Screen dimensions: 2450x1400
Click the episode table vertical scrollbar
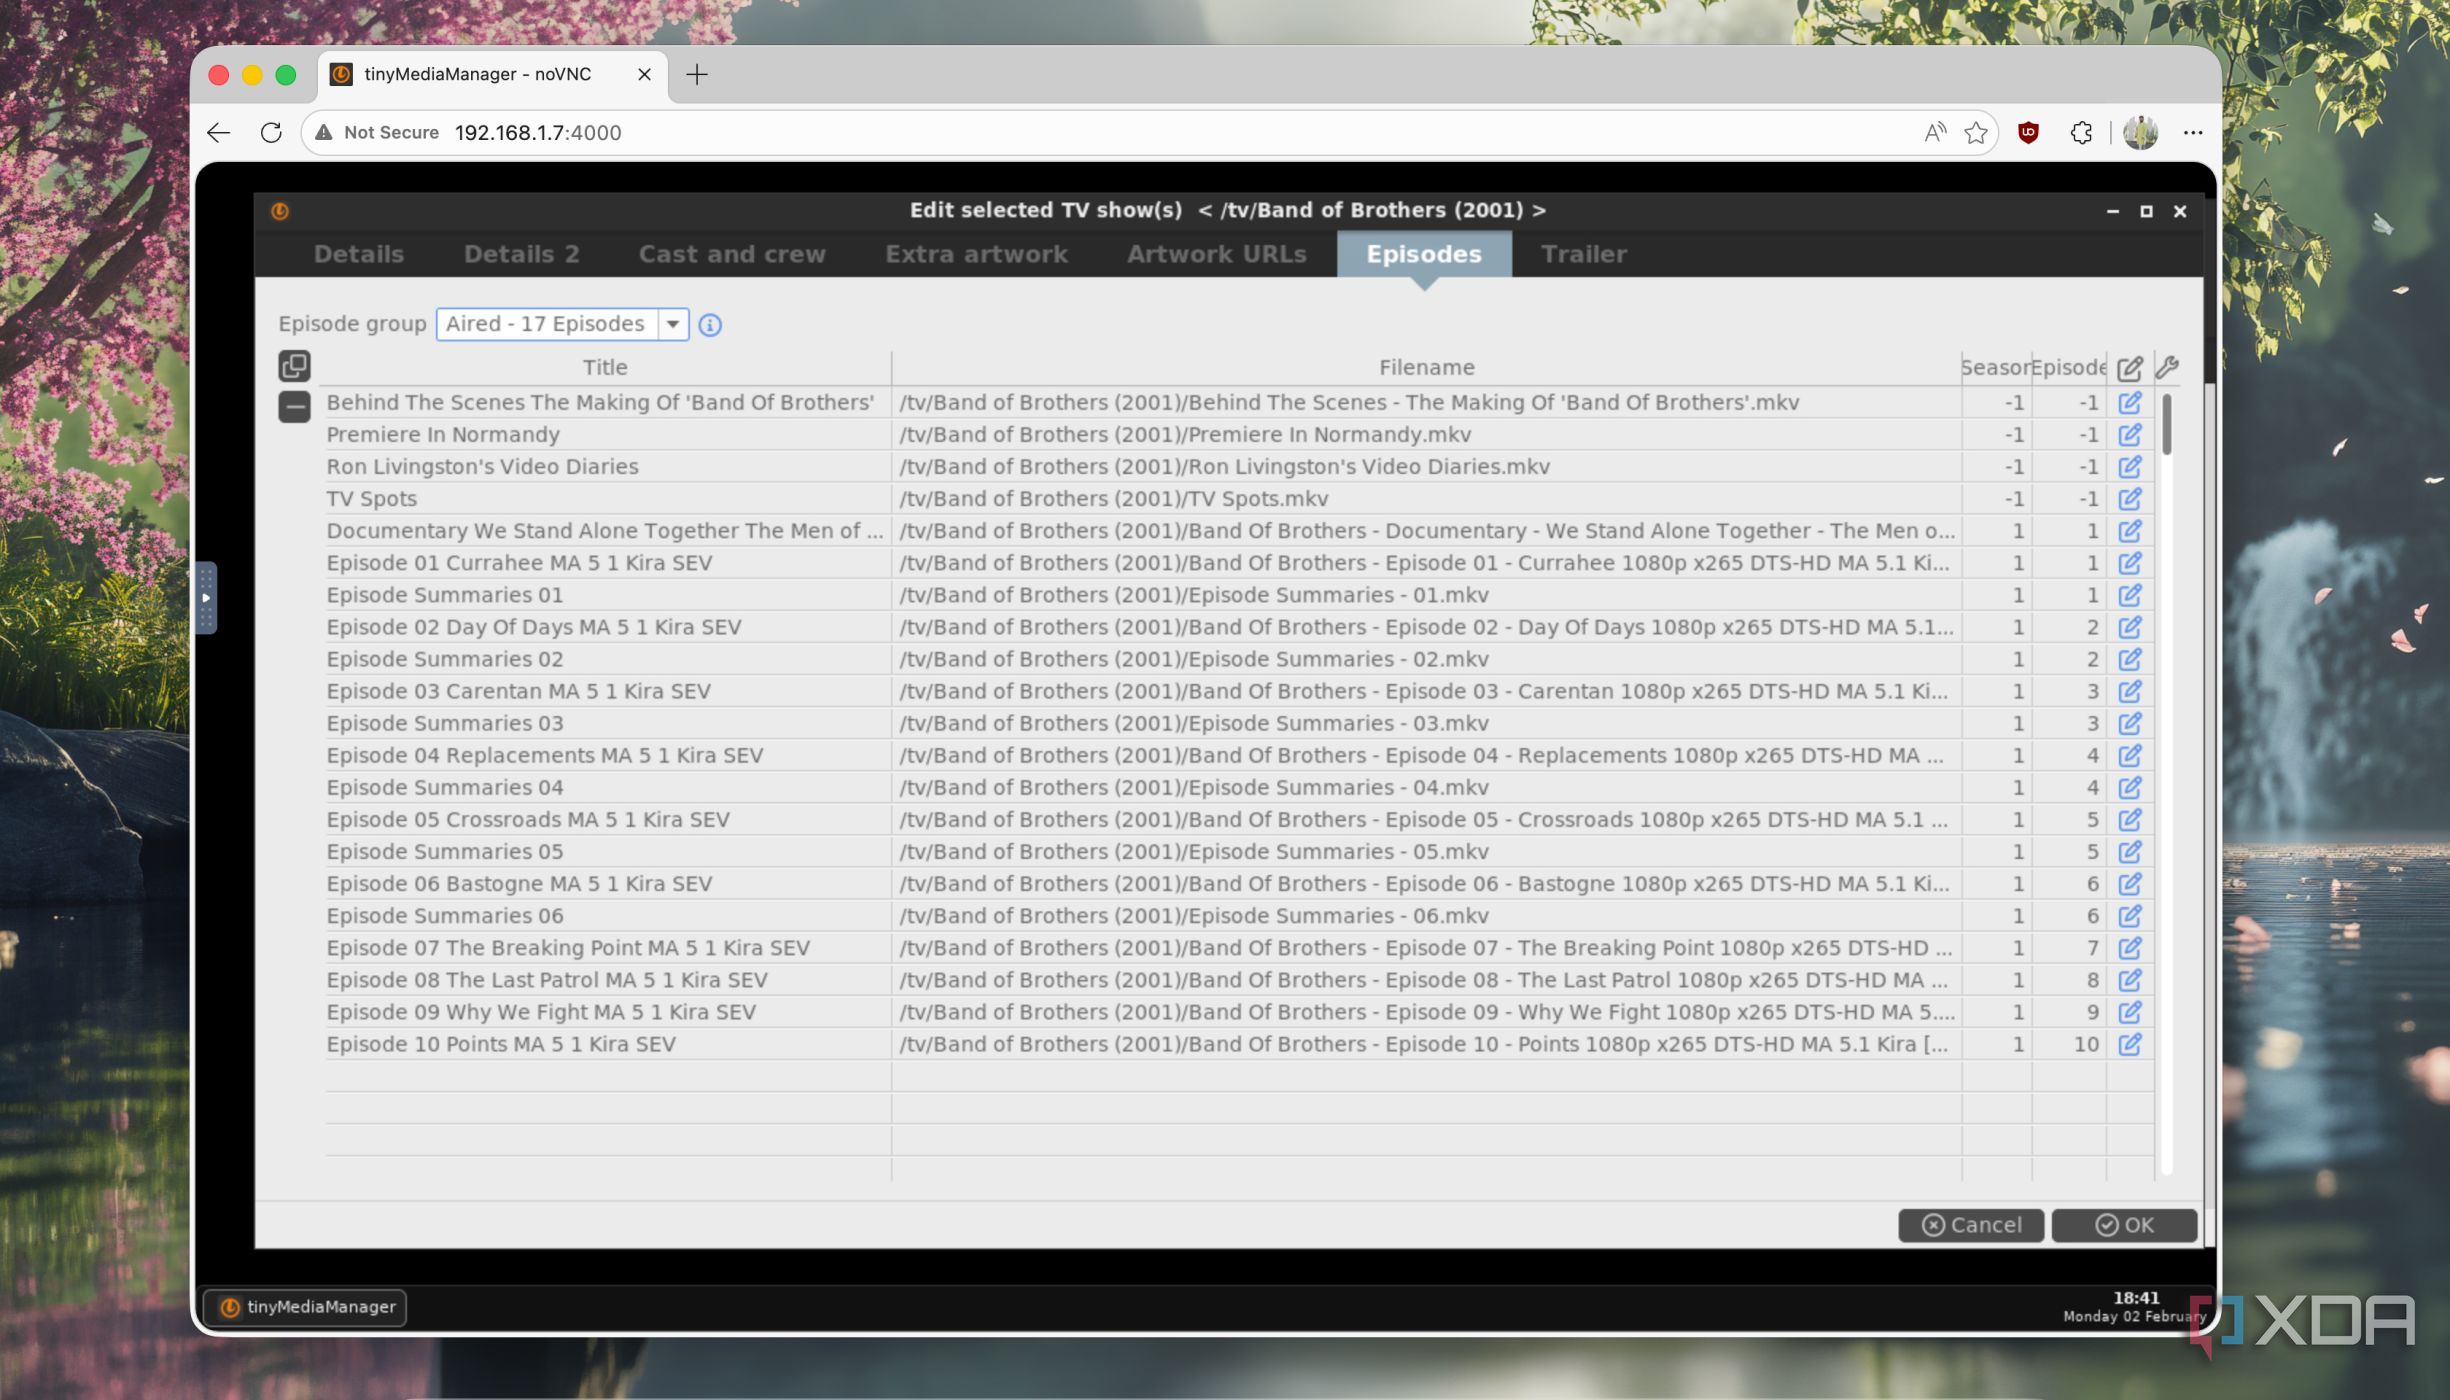click(2166, 424)
